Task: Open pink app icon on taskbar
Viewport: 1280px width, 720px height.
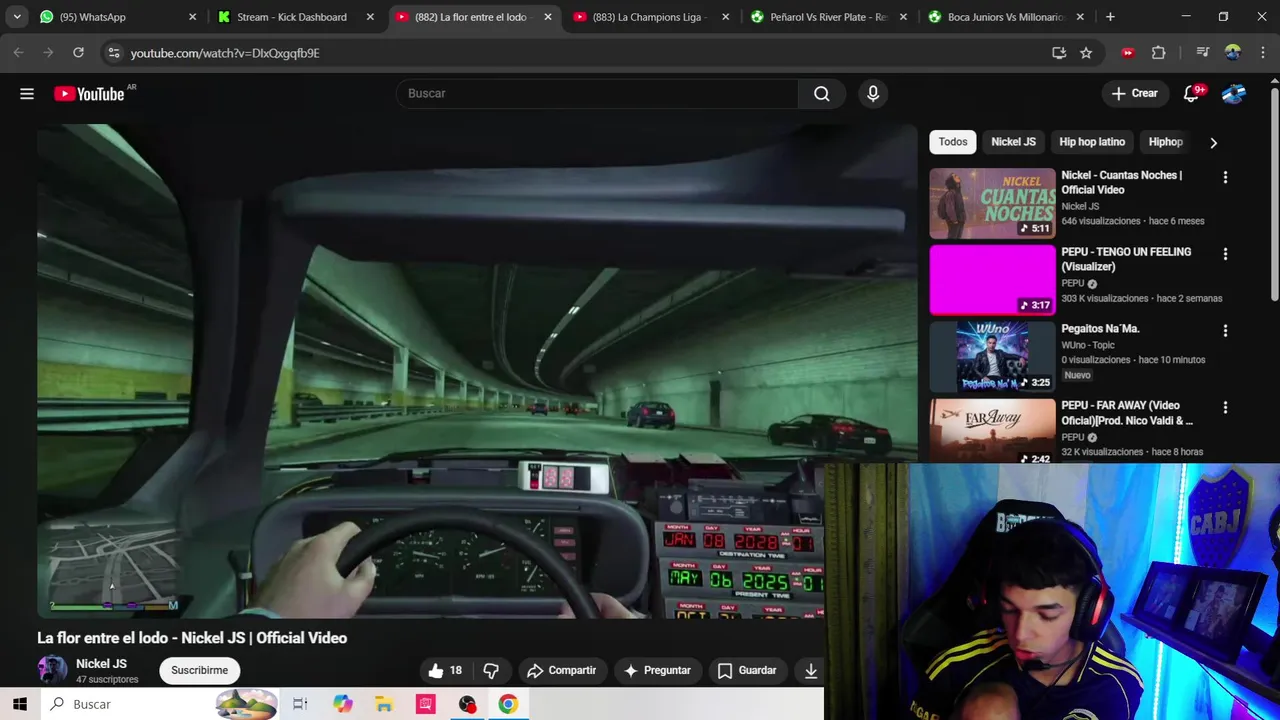Action: [x=426, y=704]
